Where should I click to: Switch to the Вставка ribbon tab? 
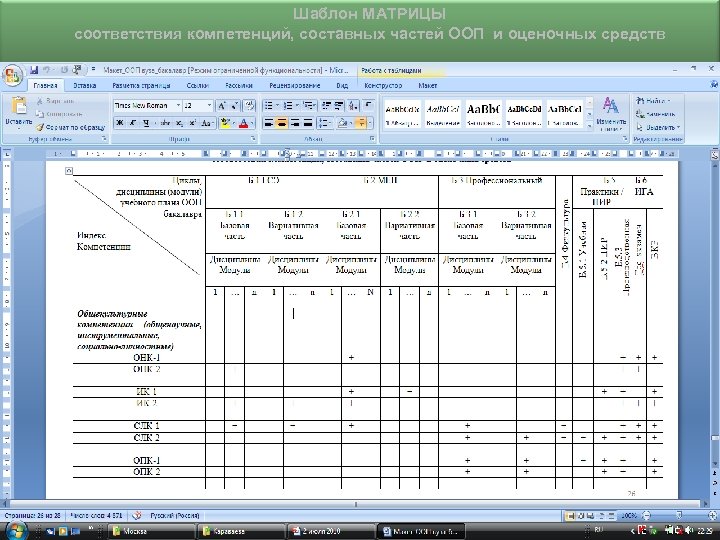tap(84, 85)
